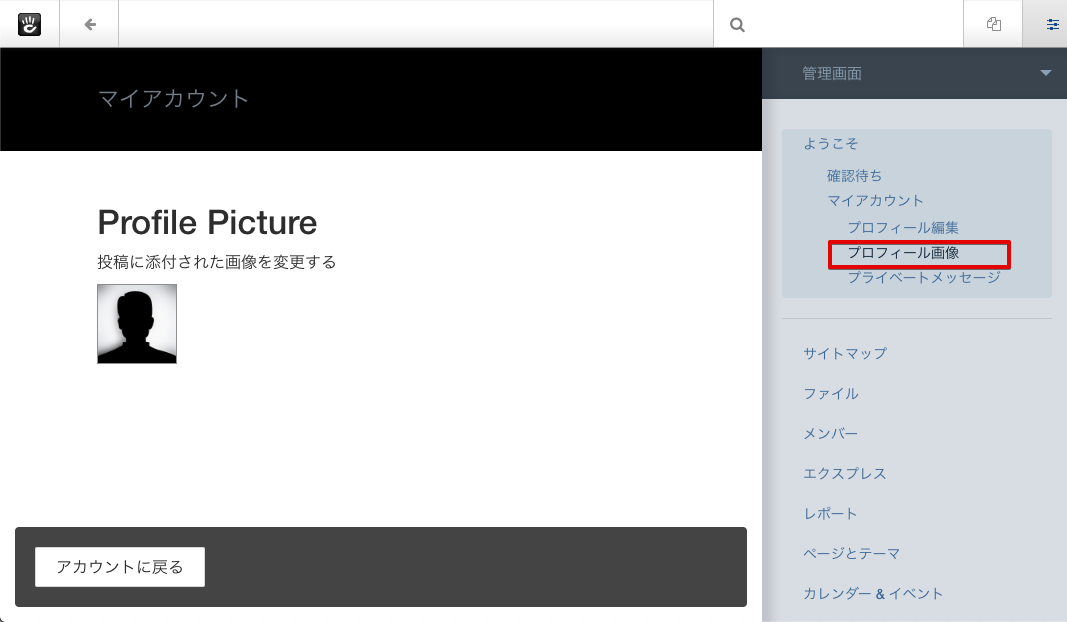Click the page copy icon in toolbar

[x=992, y=23]
